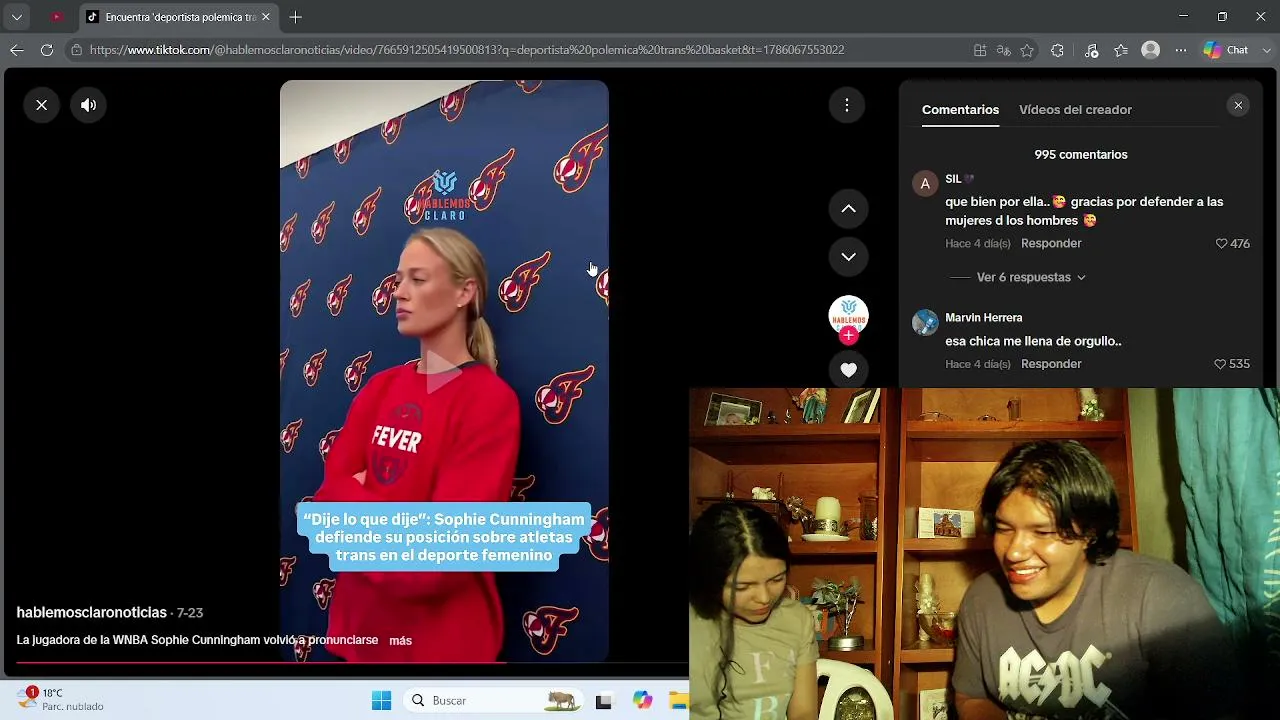1280x720 pixels.
Task: Switch to the Comentarios tab
Action: click(x=960, y=110)
